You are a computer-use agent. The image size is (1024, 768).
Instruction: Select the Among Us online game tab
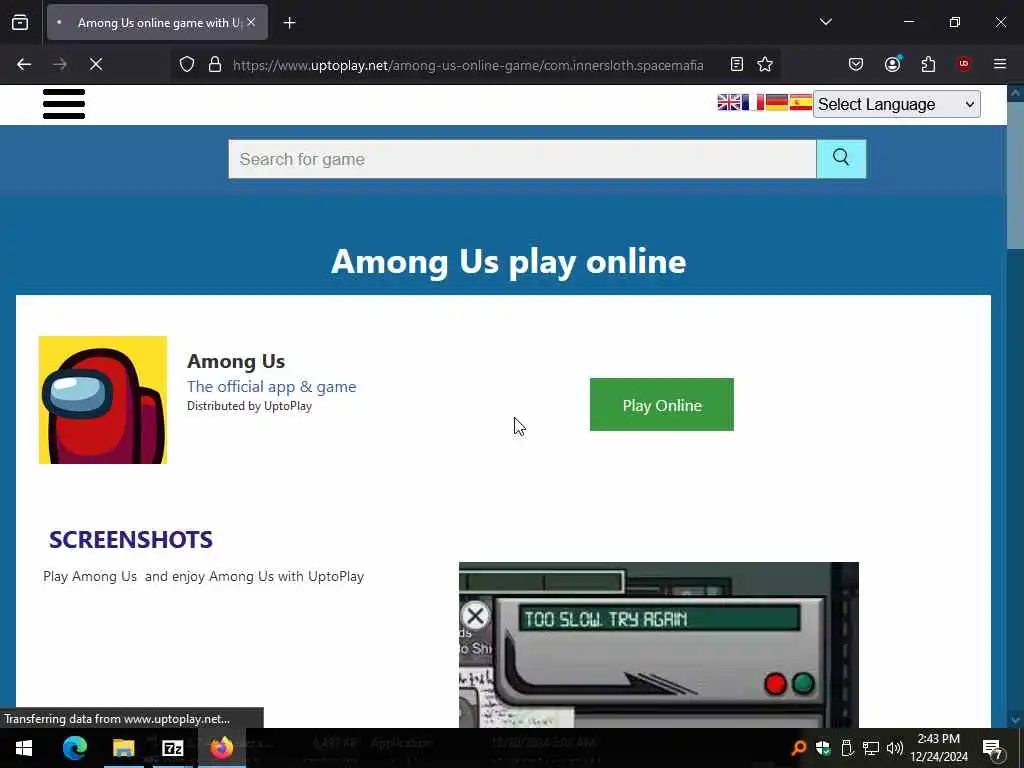[157, 23]
